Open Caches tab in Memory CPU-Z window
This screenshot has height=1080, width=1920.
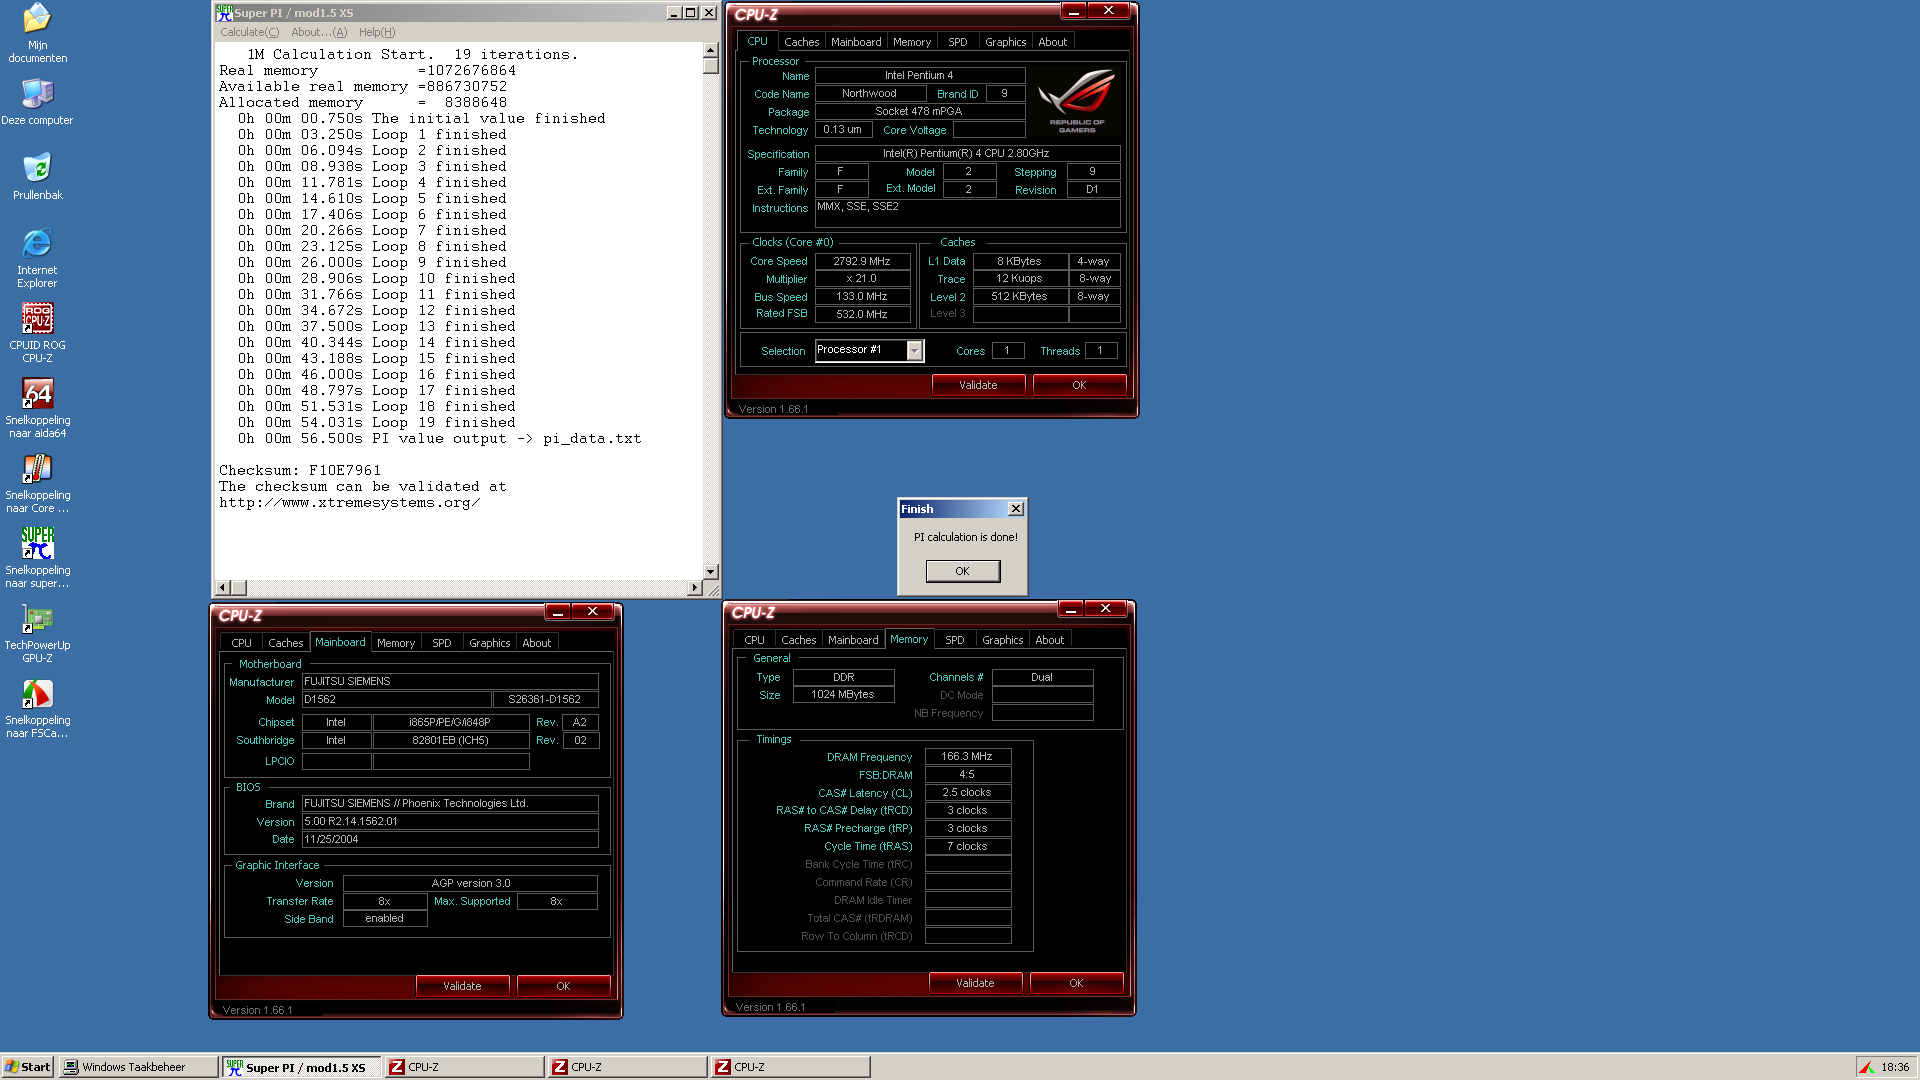(798, 640)
